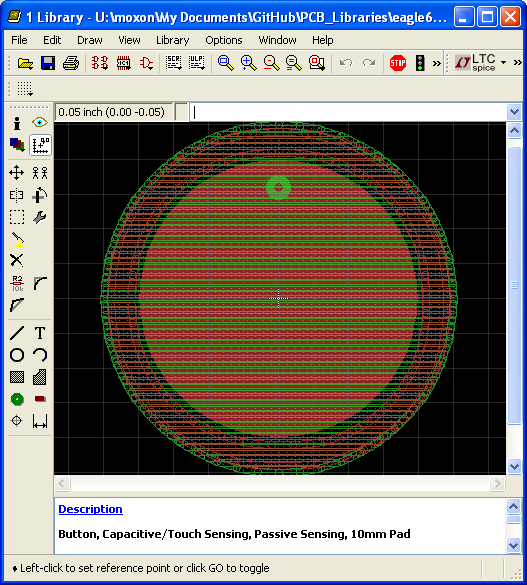Click in the command line input field
The height and width of the screenshot is (585, 527).
348,112
